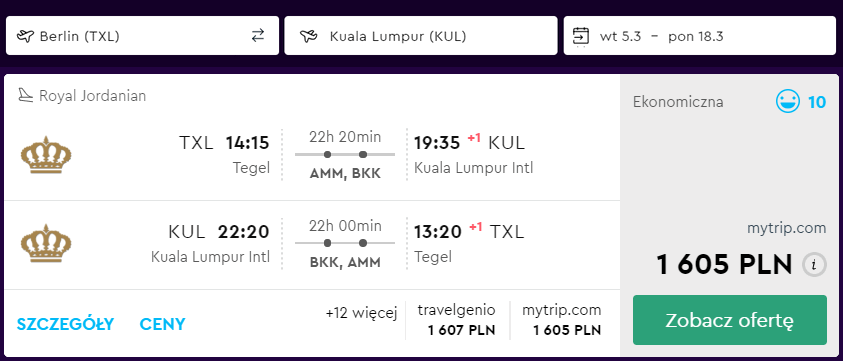Open the CENY prices tab

coord(162,324)
